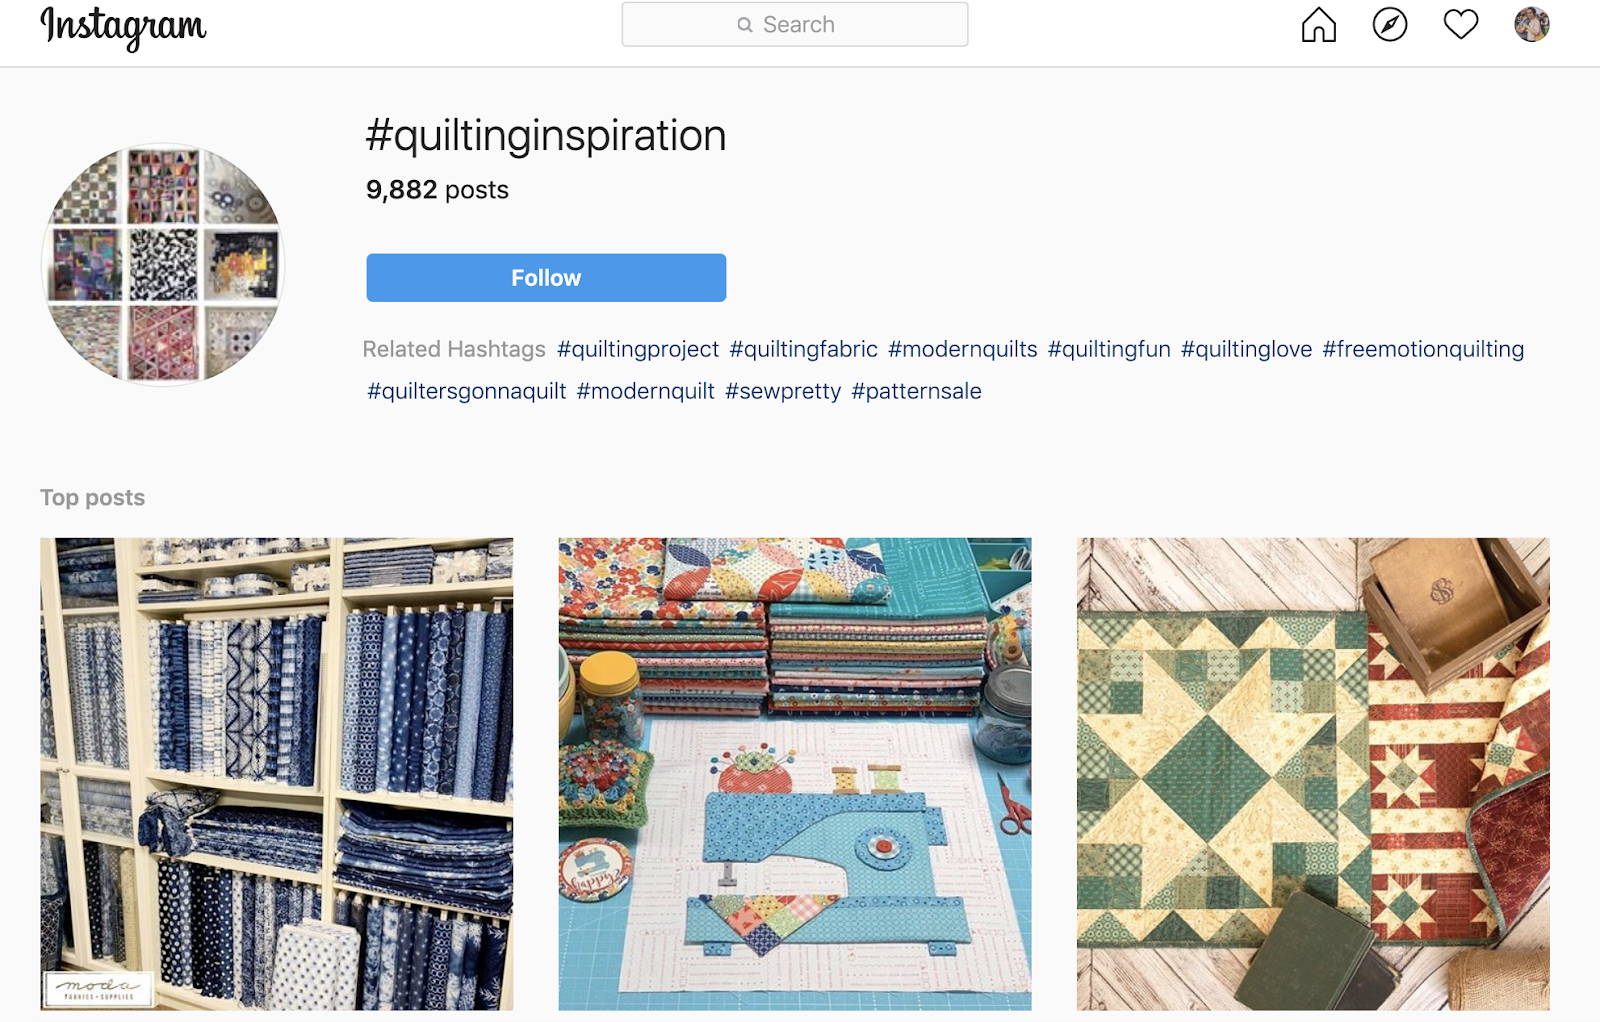Open the blue fabric shelves post
The width and height of the screenshot is (1600, 1022).
click(277, 774)
